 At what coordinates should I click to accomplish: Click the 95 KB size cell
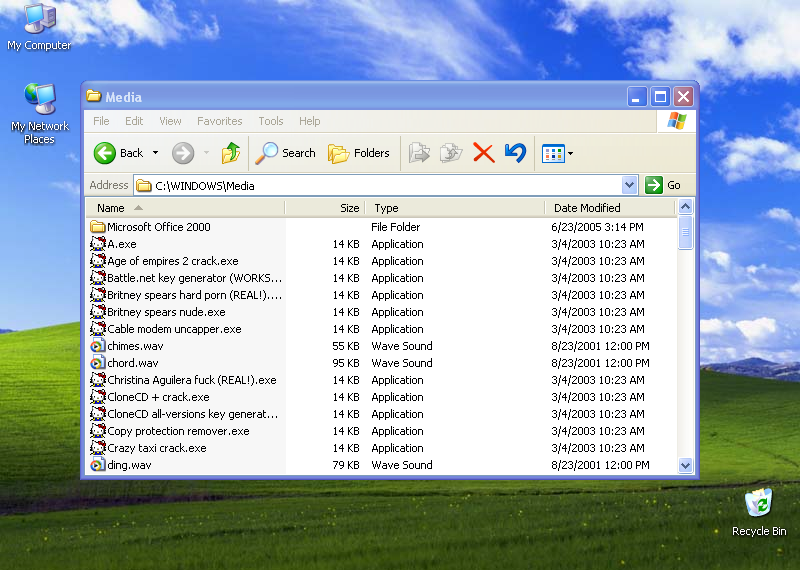tap(346, 363)
